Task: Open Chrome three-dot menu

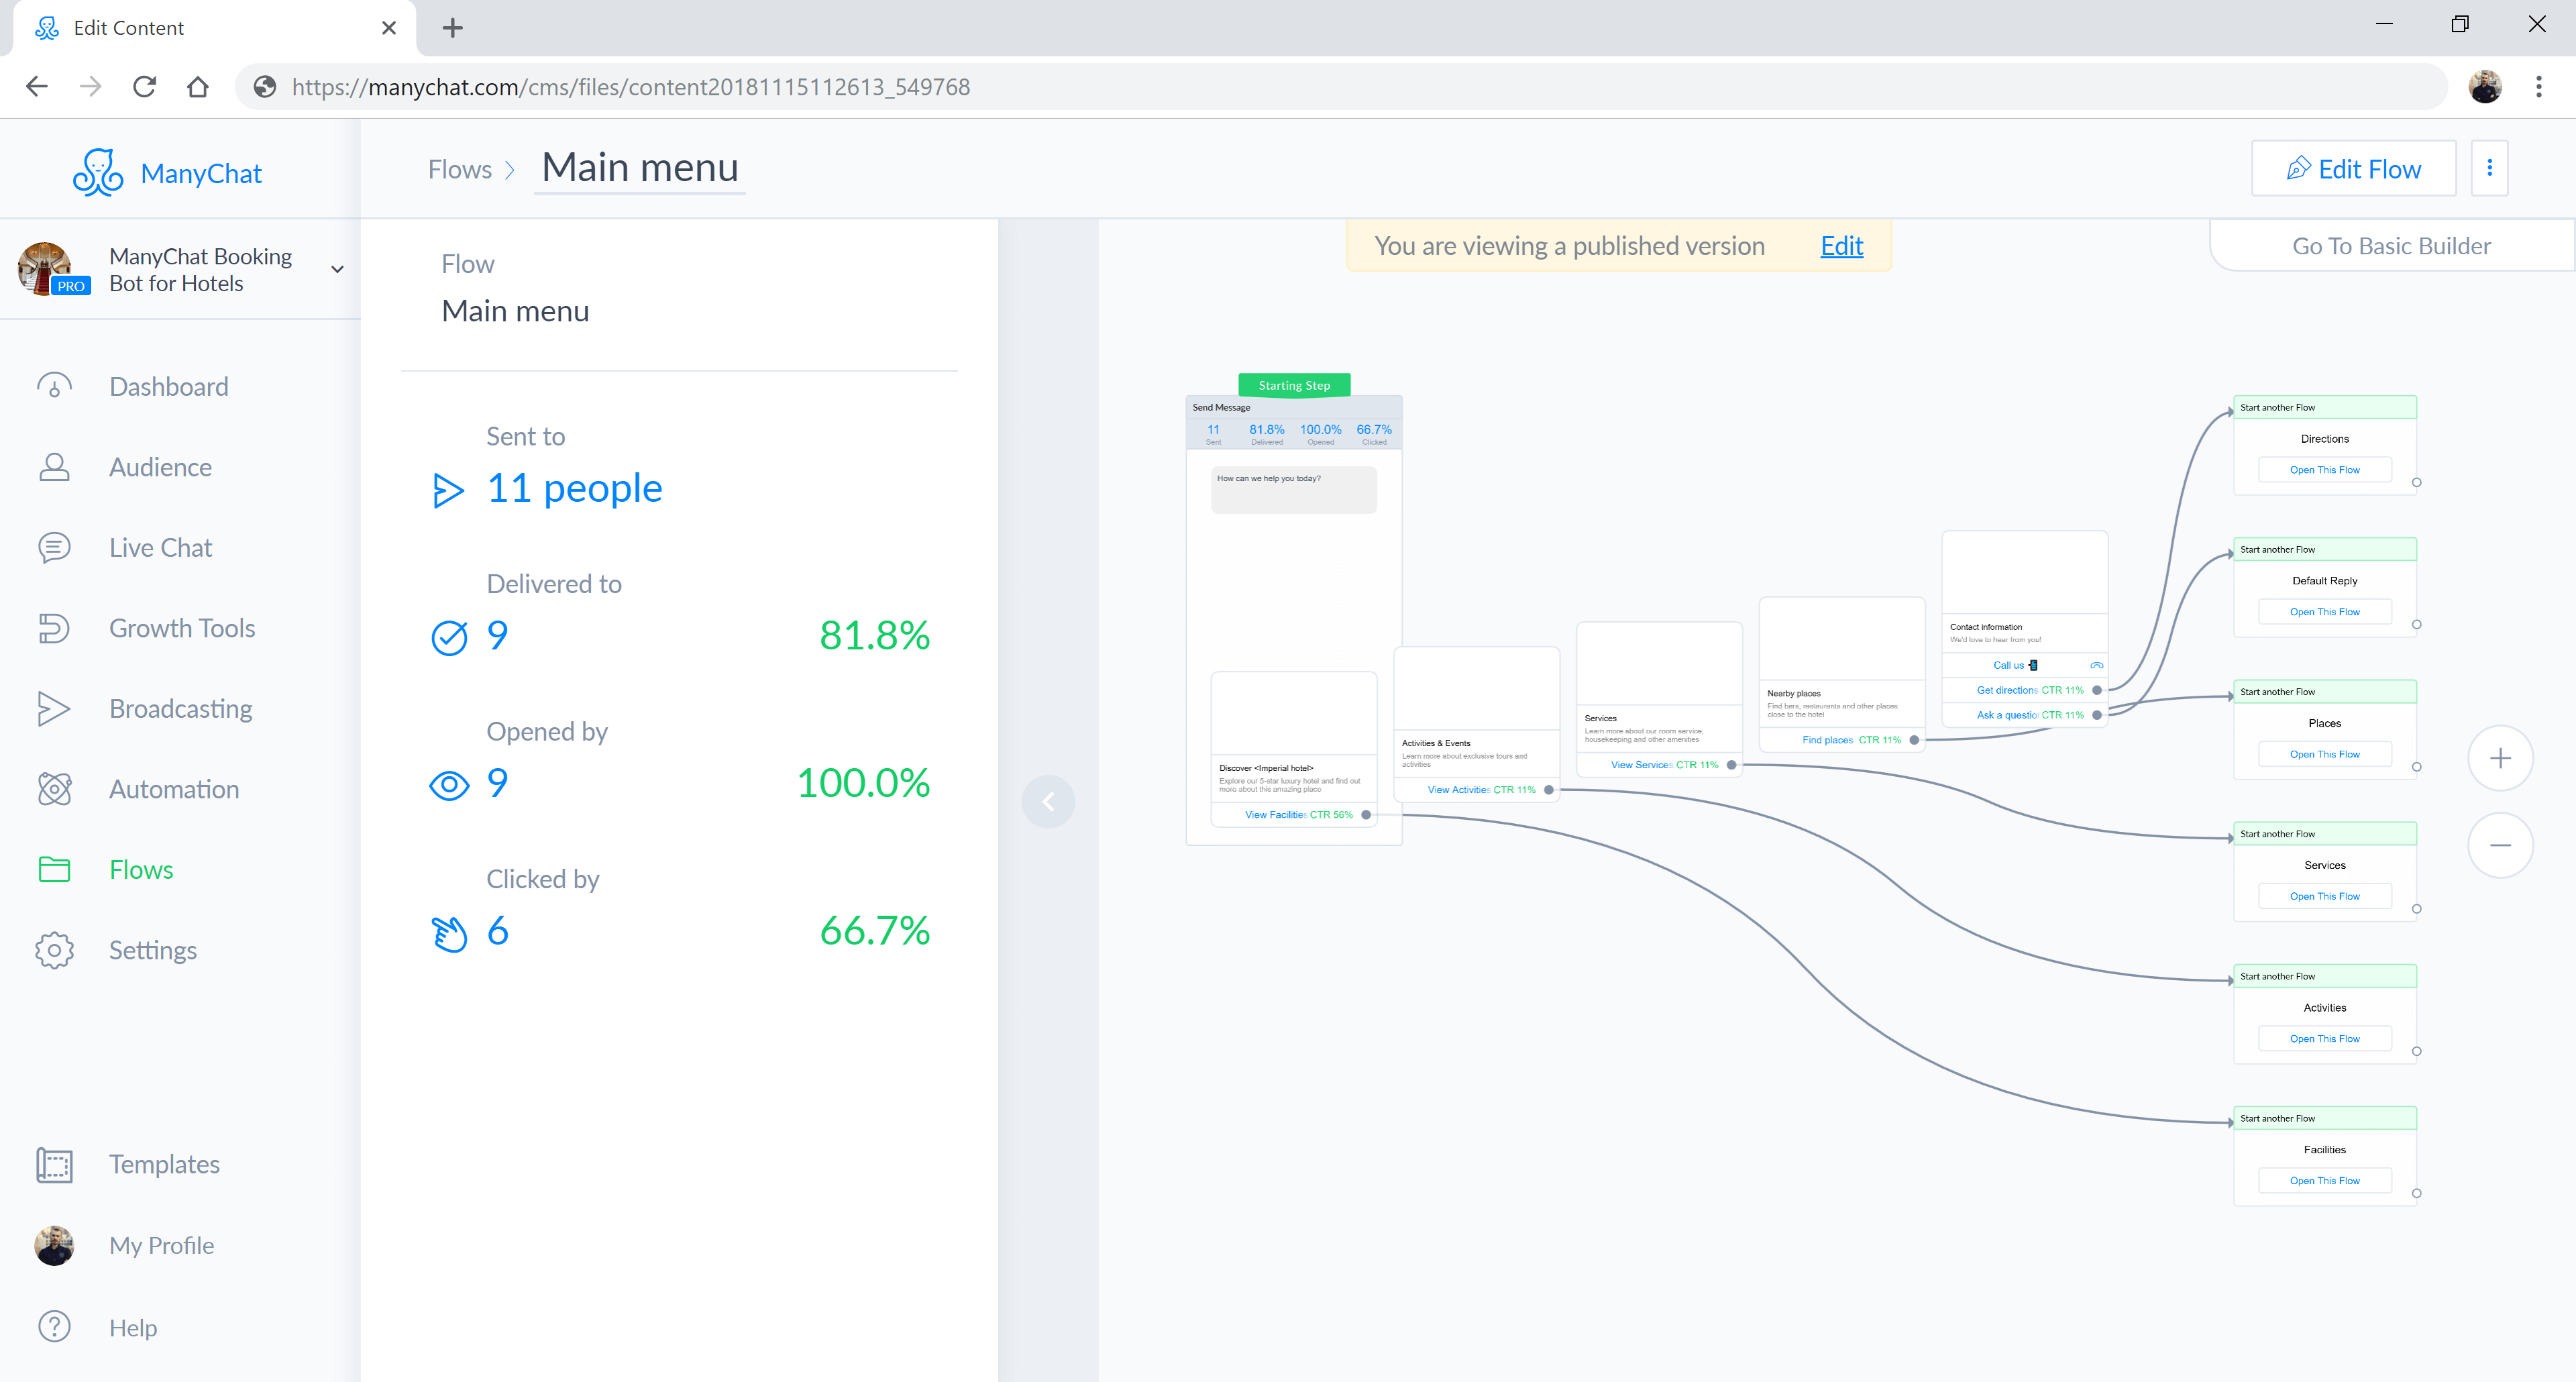Action: pos(2539,87)
